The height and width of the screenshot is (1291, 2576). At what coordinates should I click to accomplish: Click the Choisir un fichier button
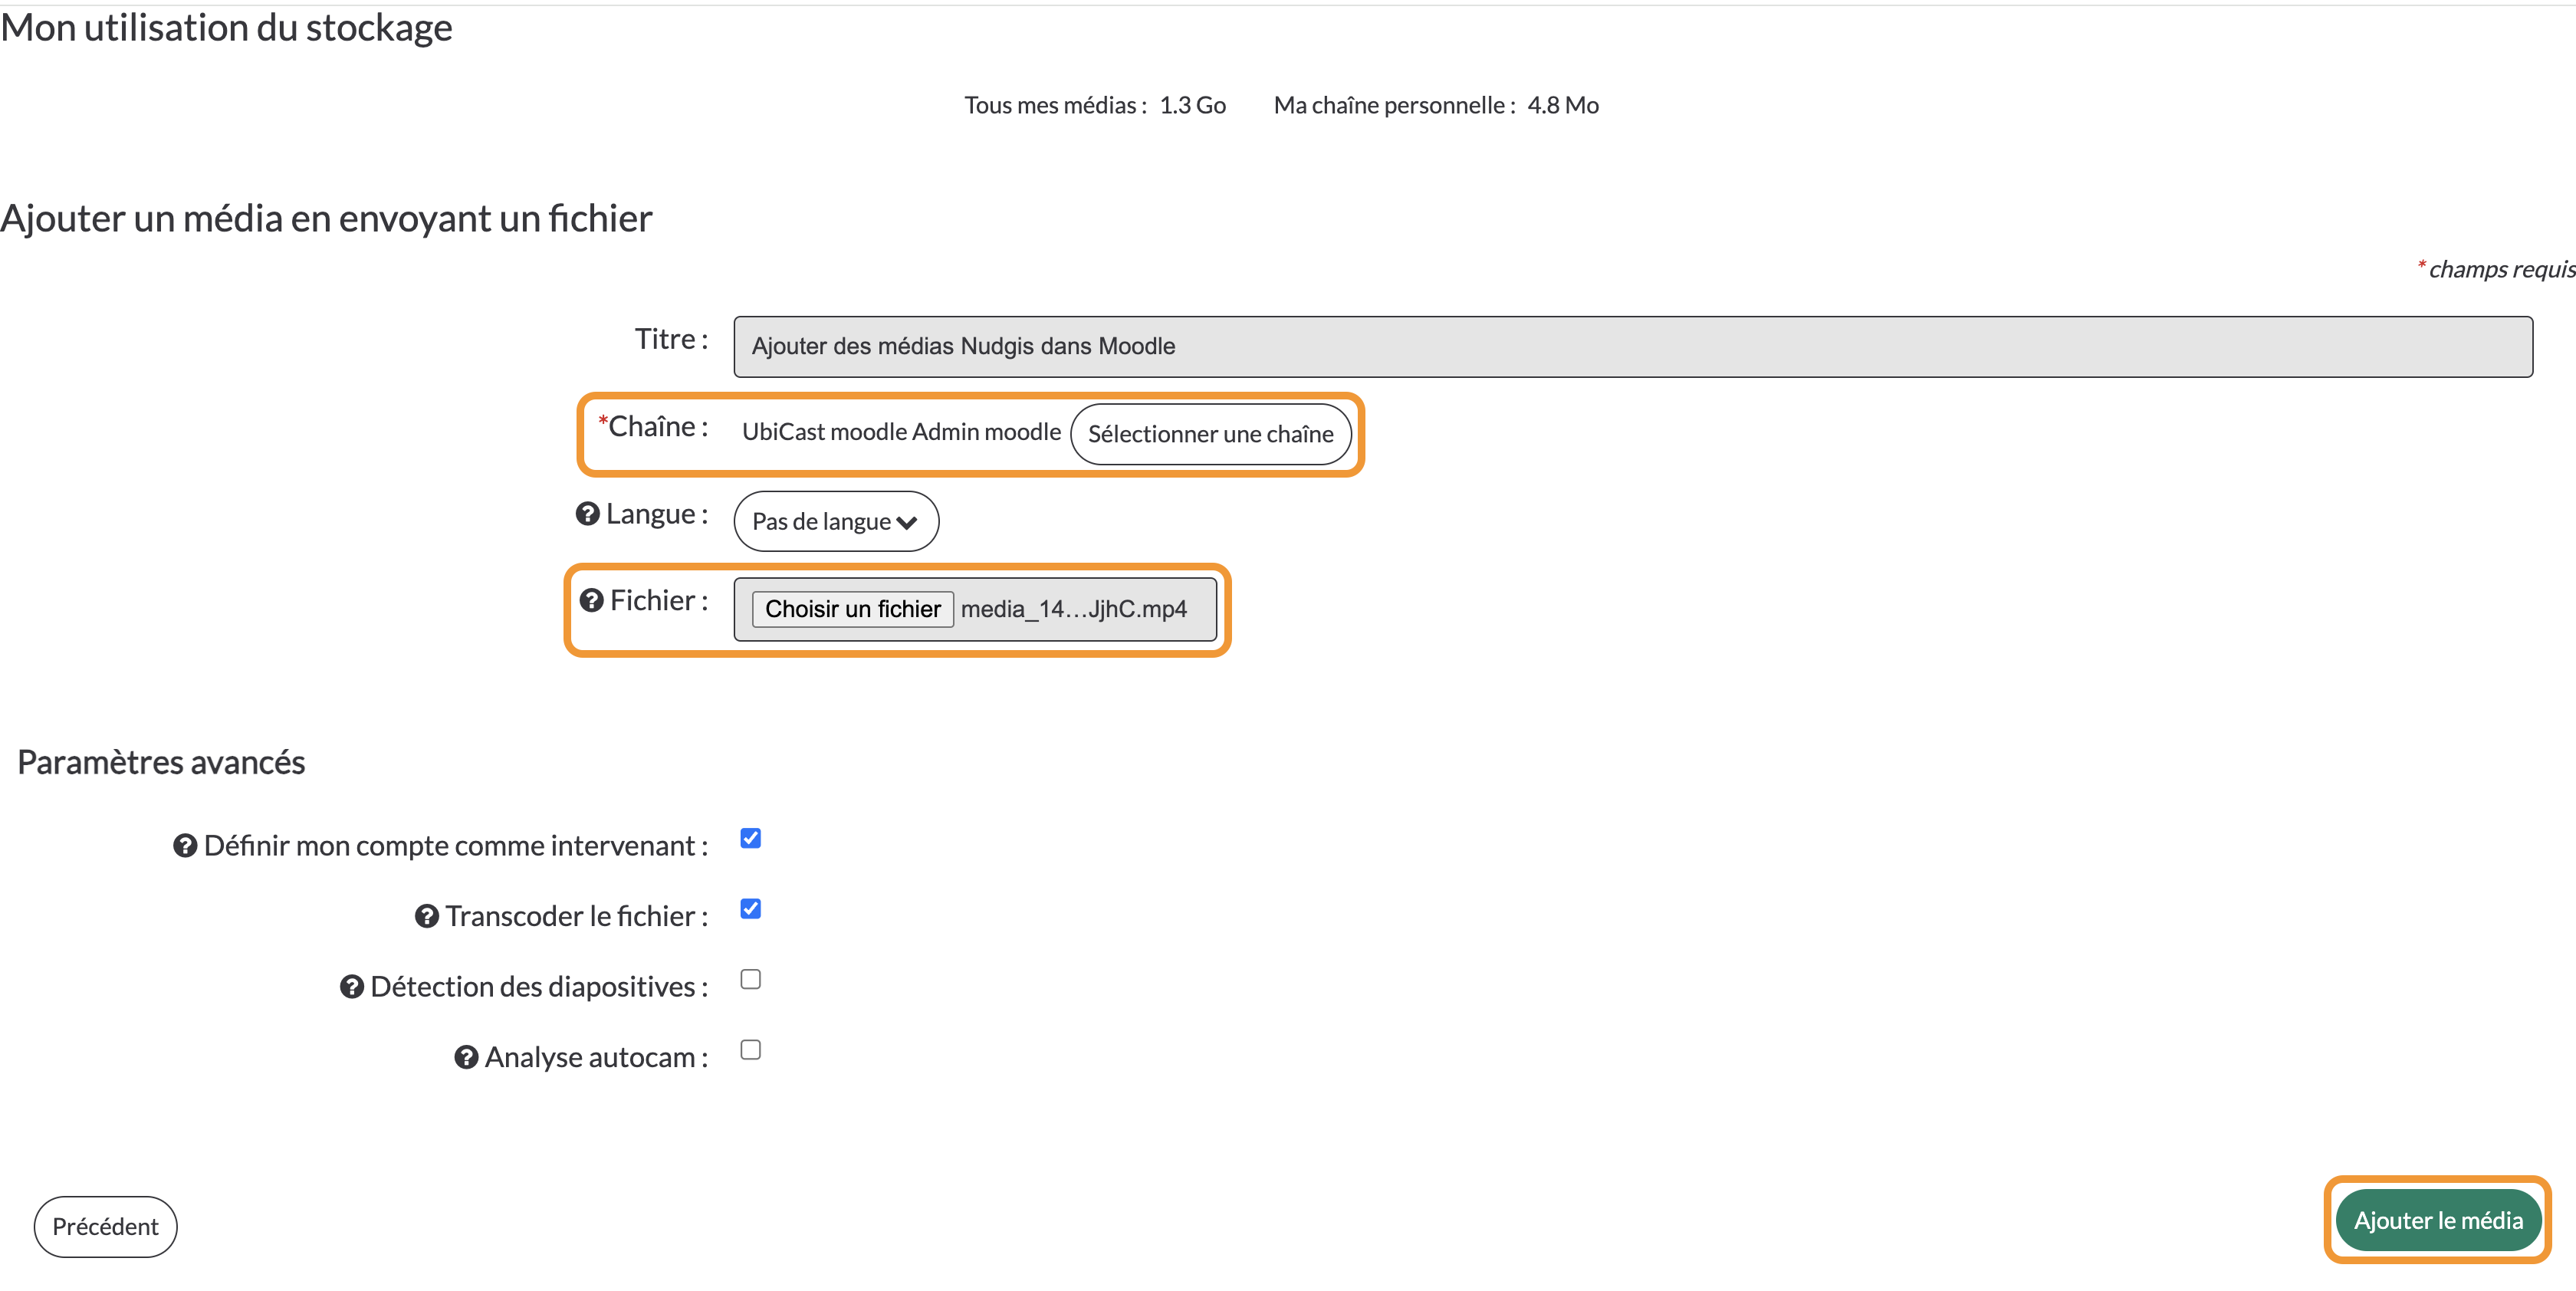[853, 609]
